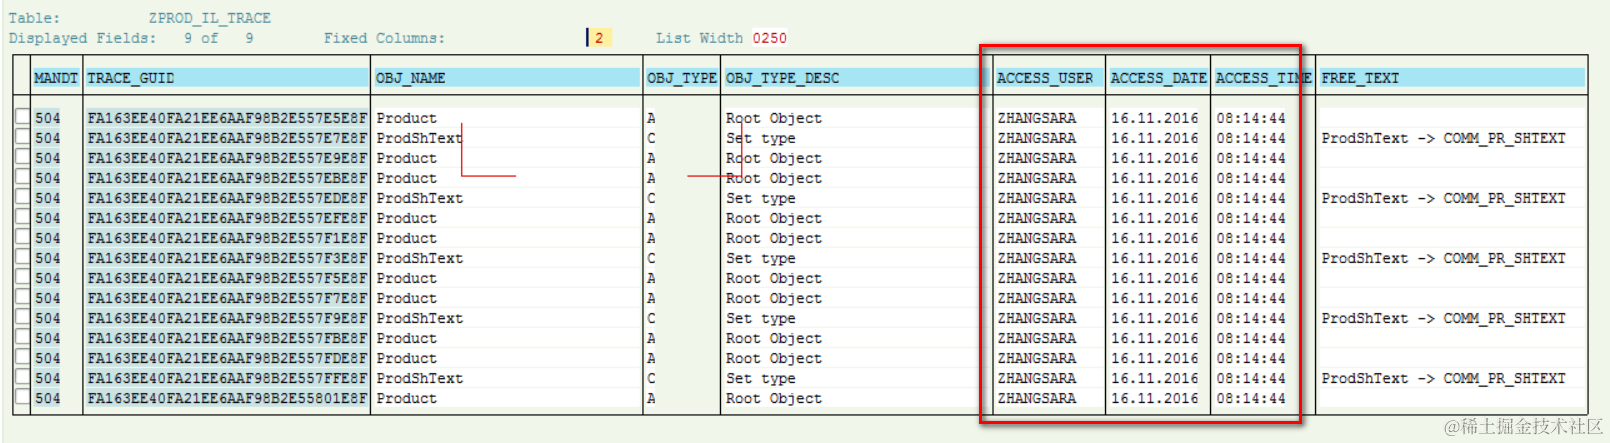Click GUID cell FA163EE40FA21EE6AAF98B2E557EBE8F
The height and width of the screenshot is (443, 1610).
(227, 178)
